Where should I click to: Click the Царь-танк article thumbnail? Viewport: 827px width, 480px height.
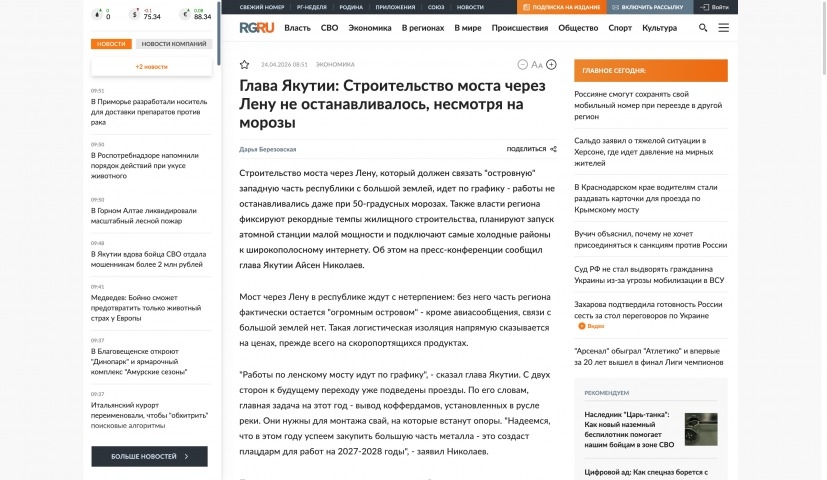(x=701, y=429)
